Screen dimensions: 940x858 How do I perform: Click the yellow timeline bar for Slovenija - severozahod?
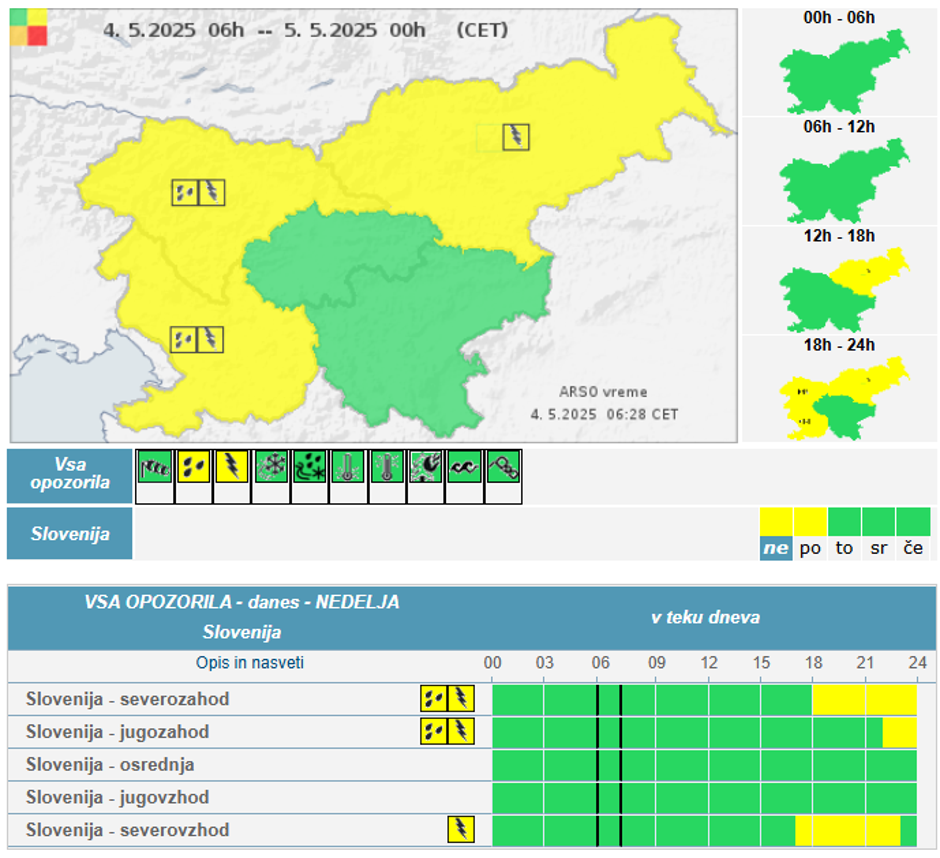pyautogui.click(x=864, y=700)
